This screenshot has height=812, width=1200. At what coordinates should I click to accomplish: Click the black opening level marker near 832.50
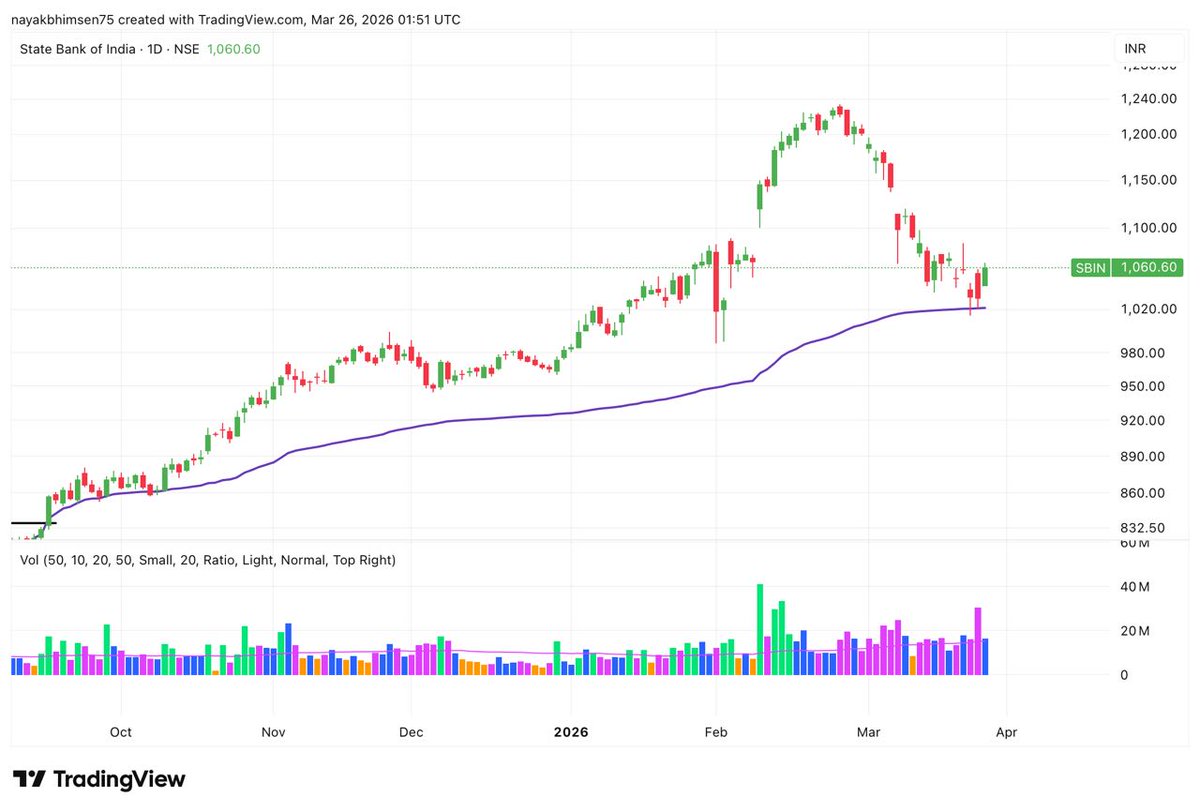pyautogui.click(x=33, y=522)
